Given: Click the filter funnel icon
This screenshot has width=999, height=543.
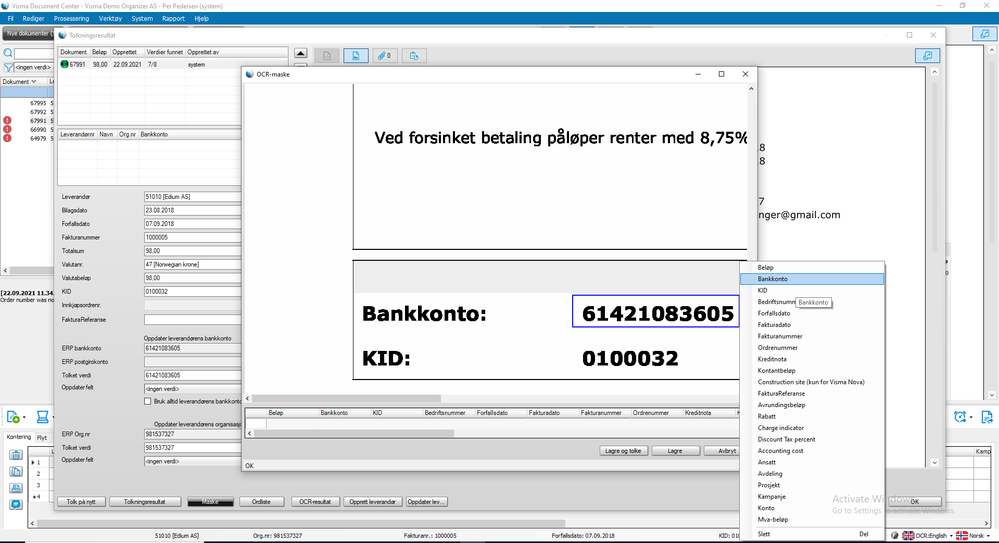Looking at the screenshot, I should 8,67.
